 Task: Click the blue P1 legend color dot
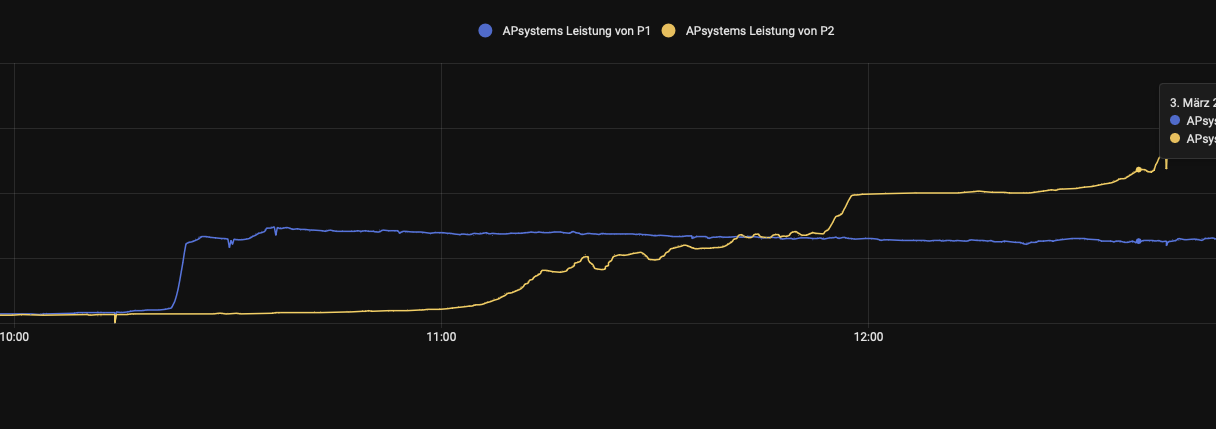[x=486, y=31]
